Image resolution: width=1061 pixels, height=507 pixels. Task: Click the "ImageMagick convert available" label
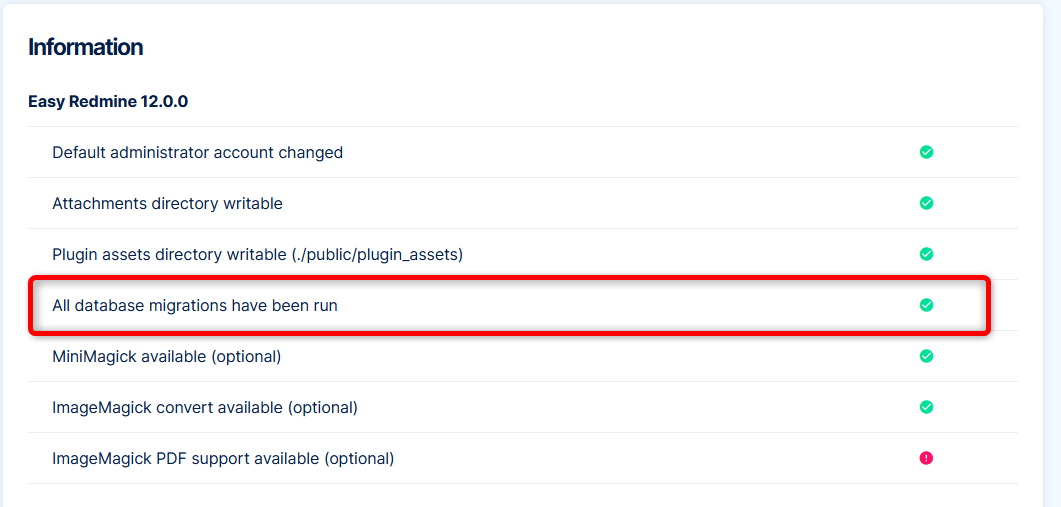point(166,408)
